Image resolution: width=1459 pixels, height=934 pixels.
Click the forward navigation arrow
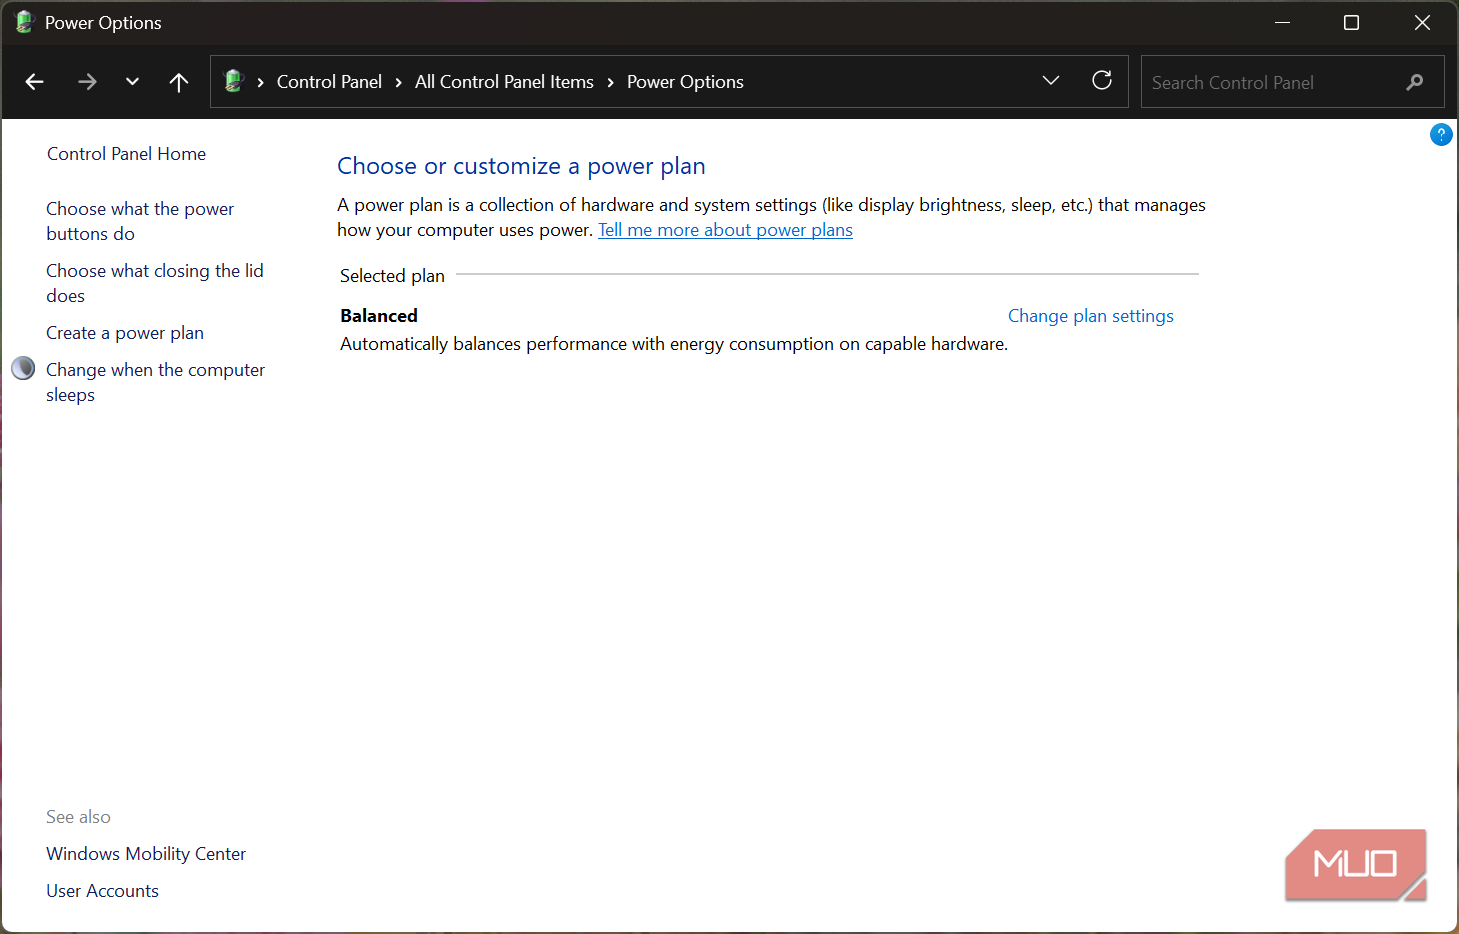coord(87,82)
